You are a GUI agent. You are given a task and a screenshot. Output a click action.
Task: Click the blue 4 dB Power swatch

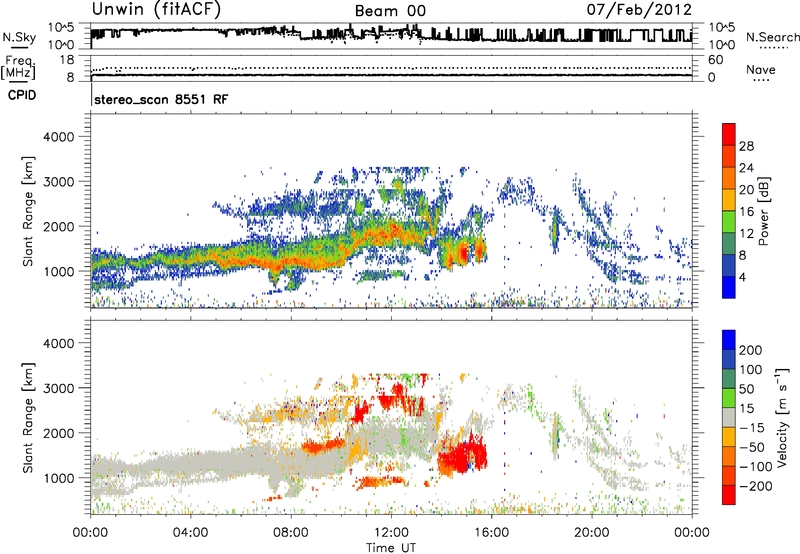[729, 287]
